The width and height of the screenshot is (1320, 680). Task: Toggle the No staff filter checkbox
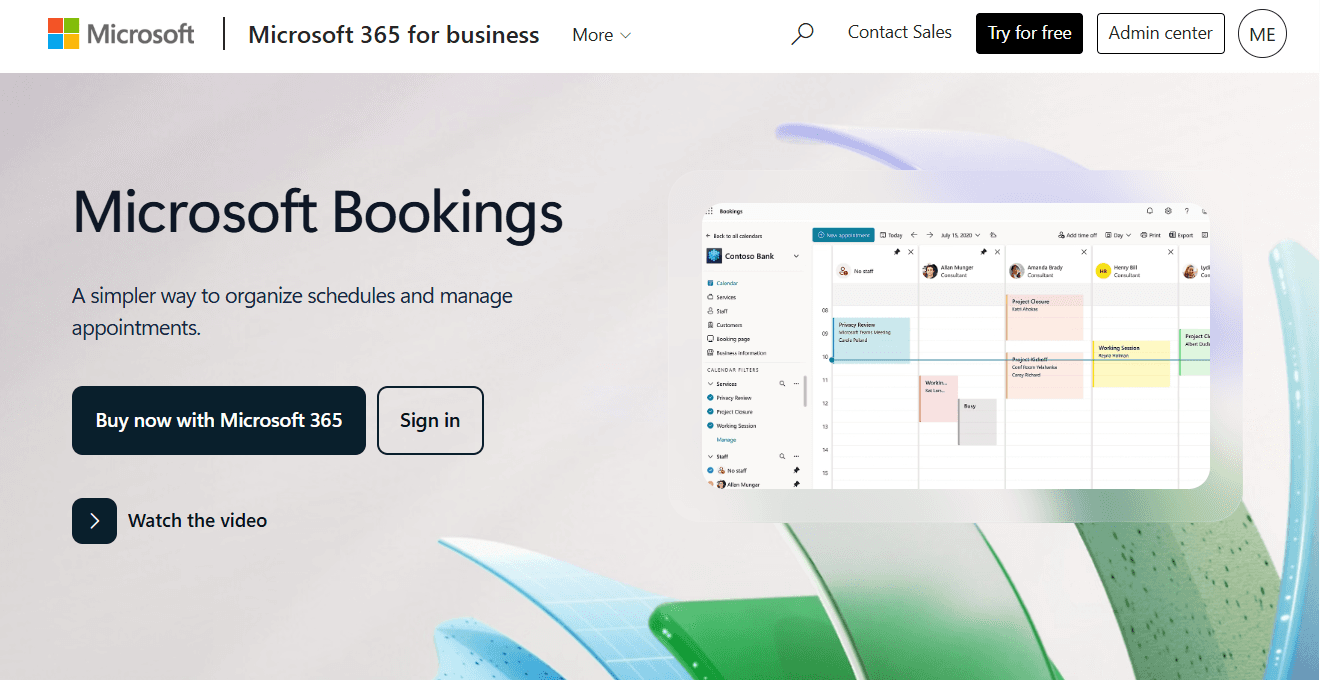click(710, 470)
